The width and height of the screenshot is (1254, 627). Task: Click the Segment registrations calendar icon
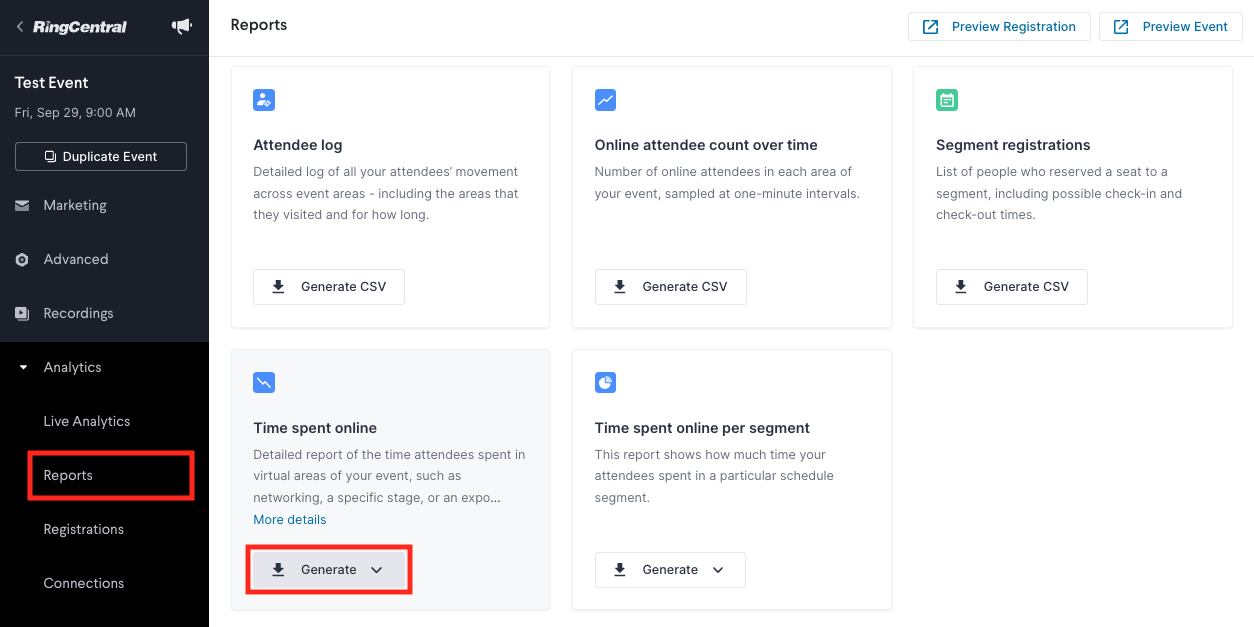pyautogui.click(x=946, y=100)
